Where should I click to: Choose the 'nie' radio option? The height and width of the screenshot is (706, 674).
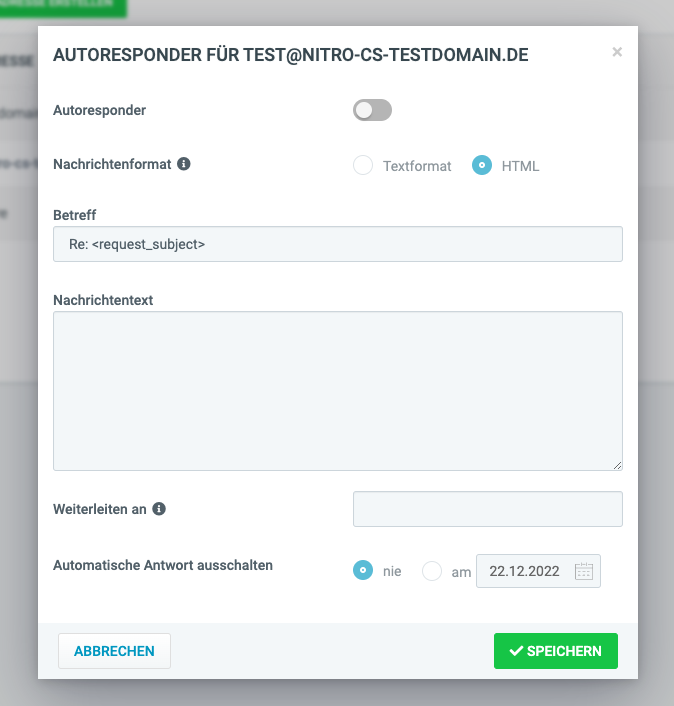pyautogui.click(x=363, y=570)
